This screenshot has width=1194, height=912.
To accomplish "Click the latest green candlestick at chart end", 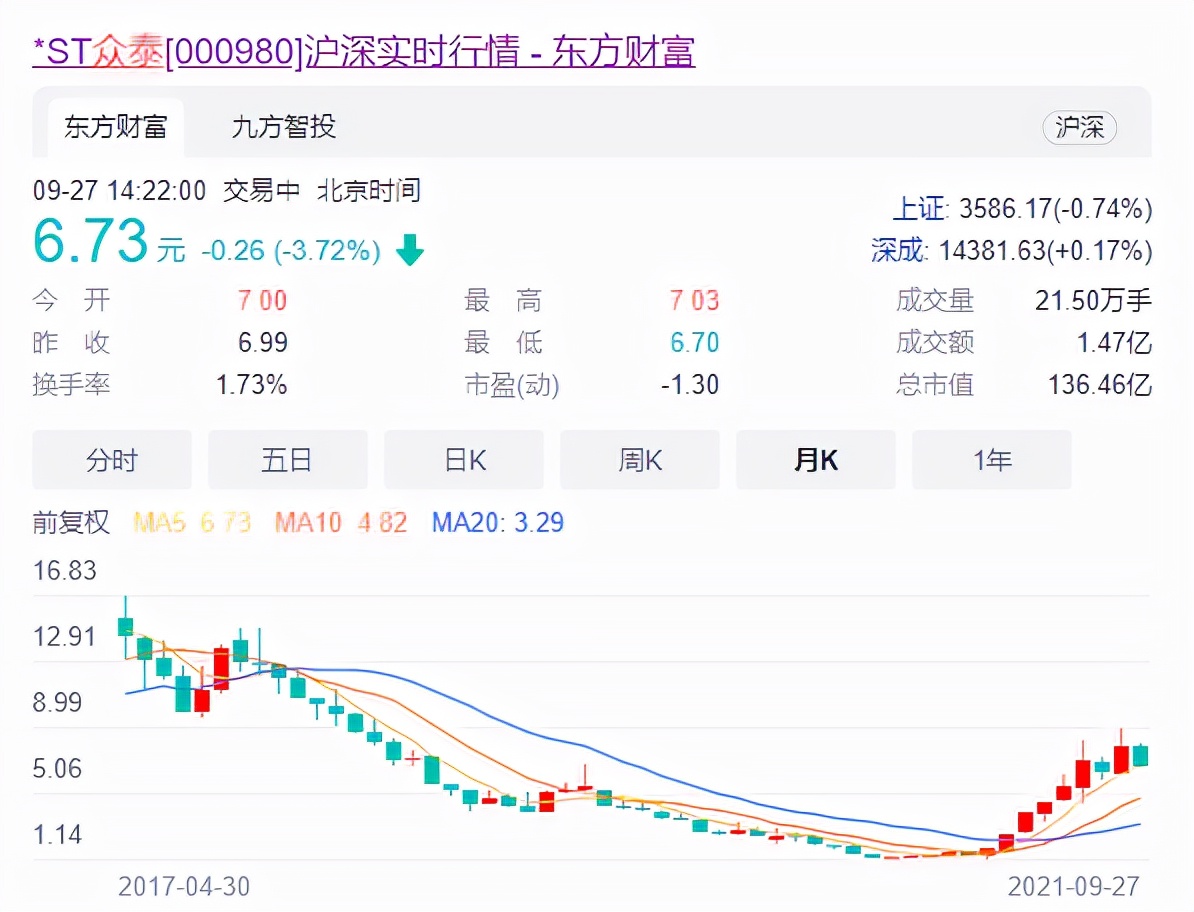I will [x=1140, y=755].
